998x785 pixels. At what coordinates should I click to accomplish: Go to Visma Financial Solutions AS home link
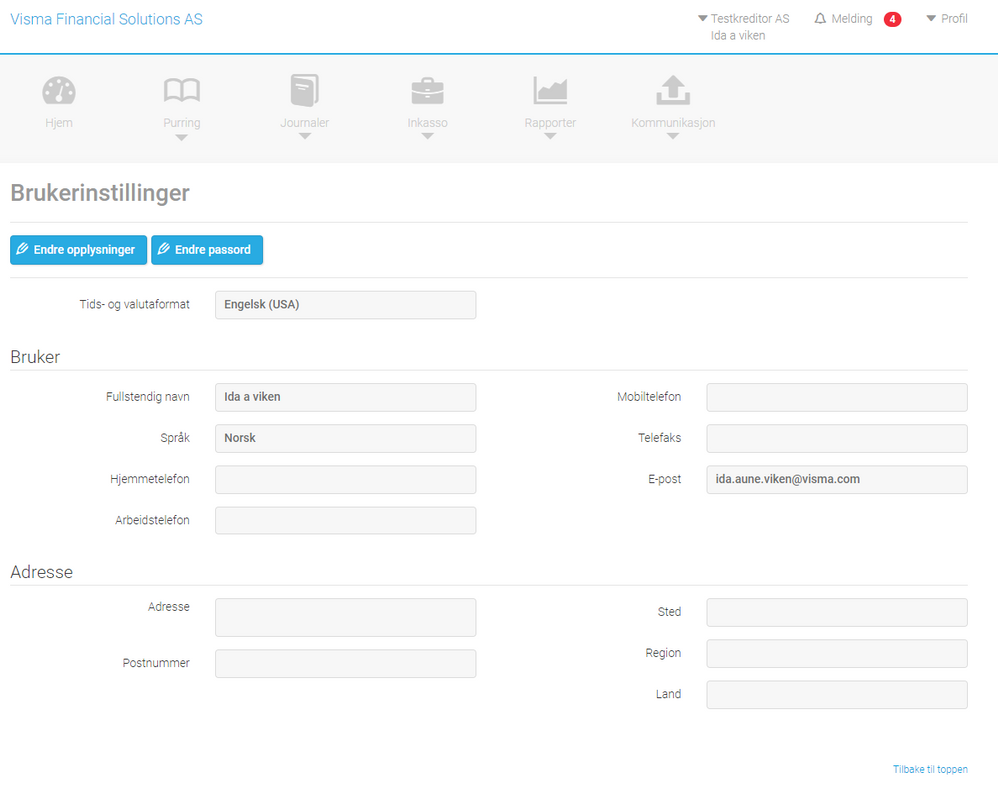[106, 19]
